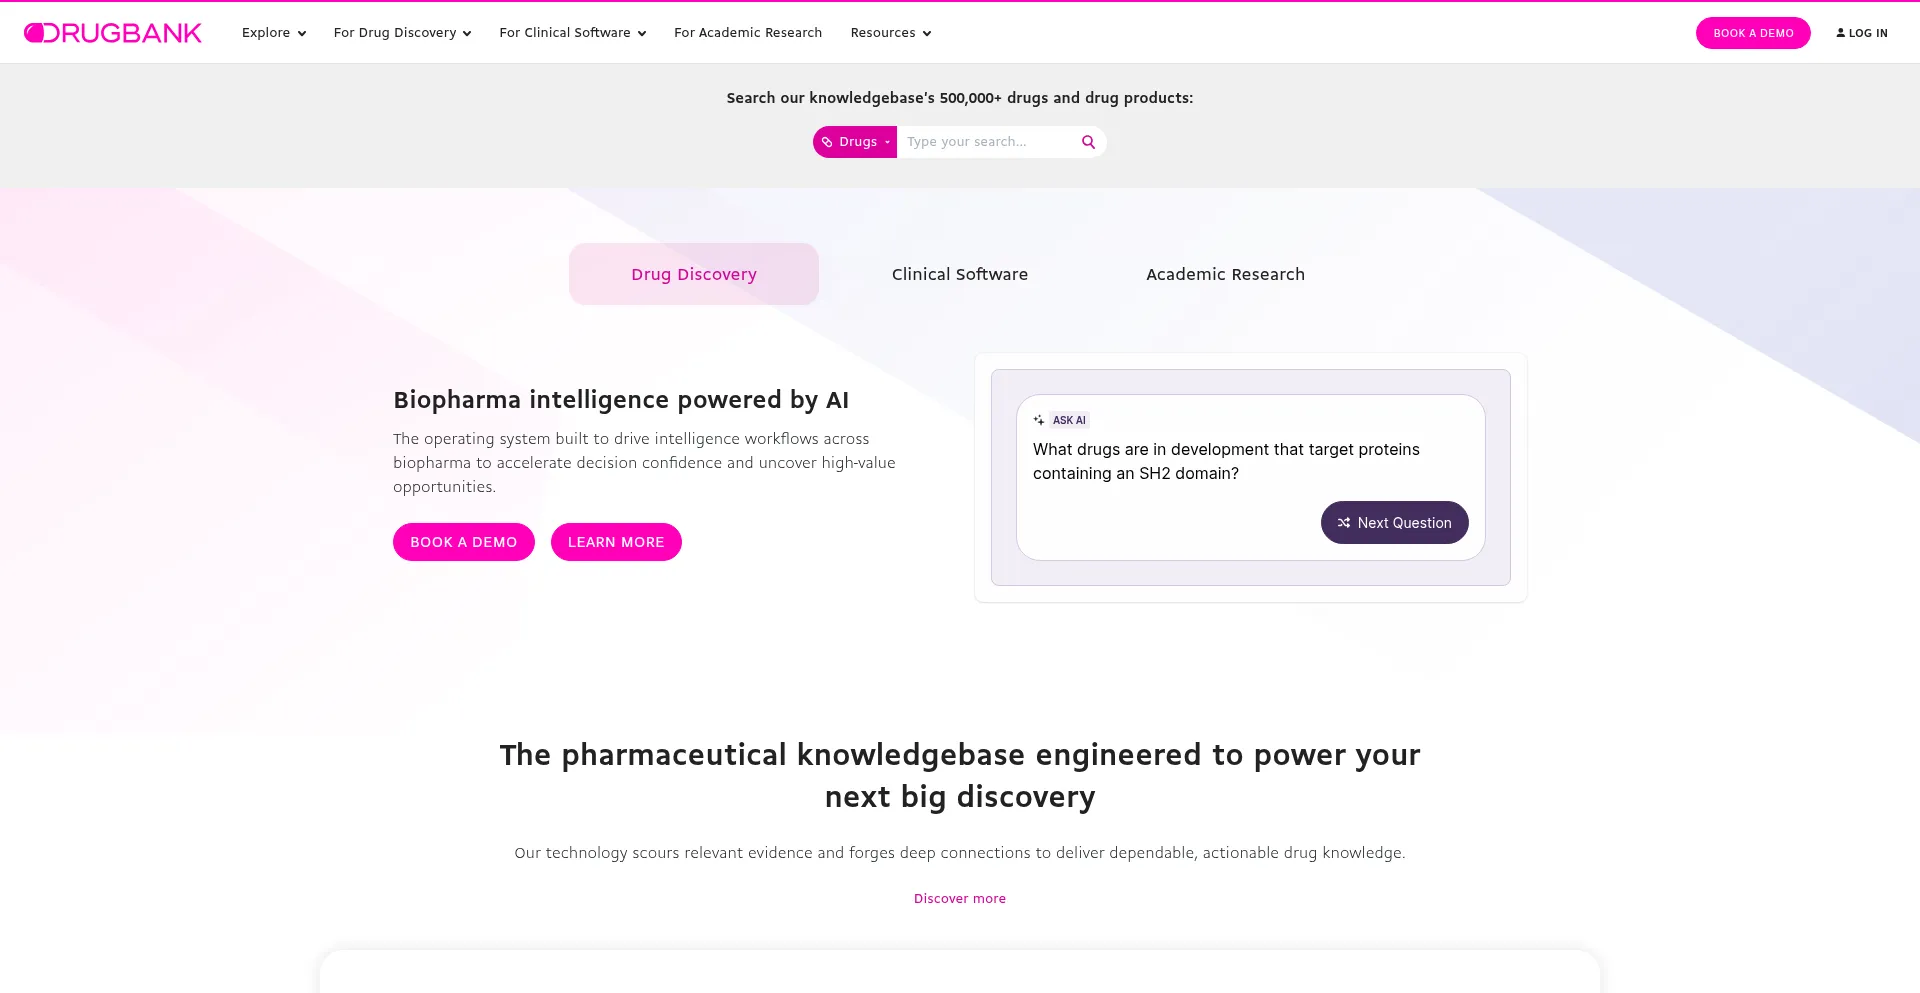1920x993 pixels.
Task: Open For Academic Research menu item
Action: point(747,32)
